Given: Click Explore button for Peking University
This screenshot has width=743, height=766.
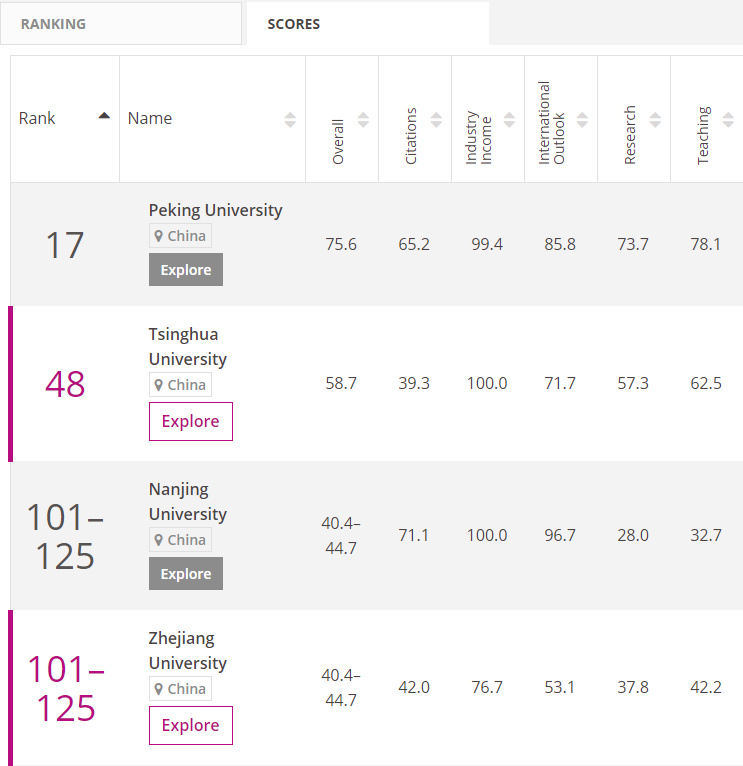Looking at the screenshot, I should [x=186, y=270].
